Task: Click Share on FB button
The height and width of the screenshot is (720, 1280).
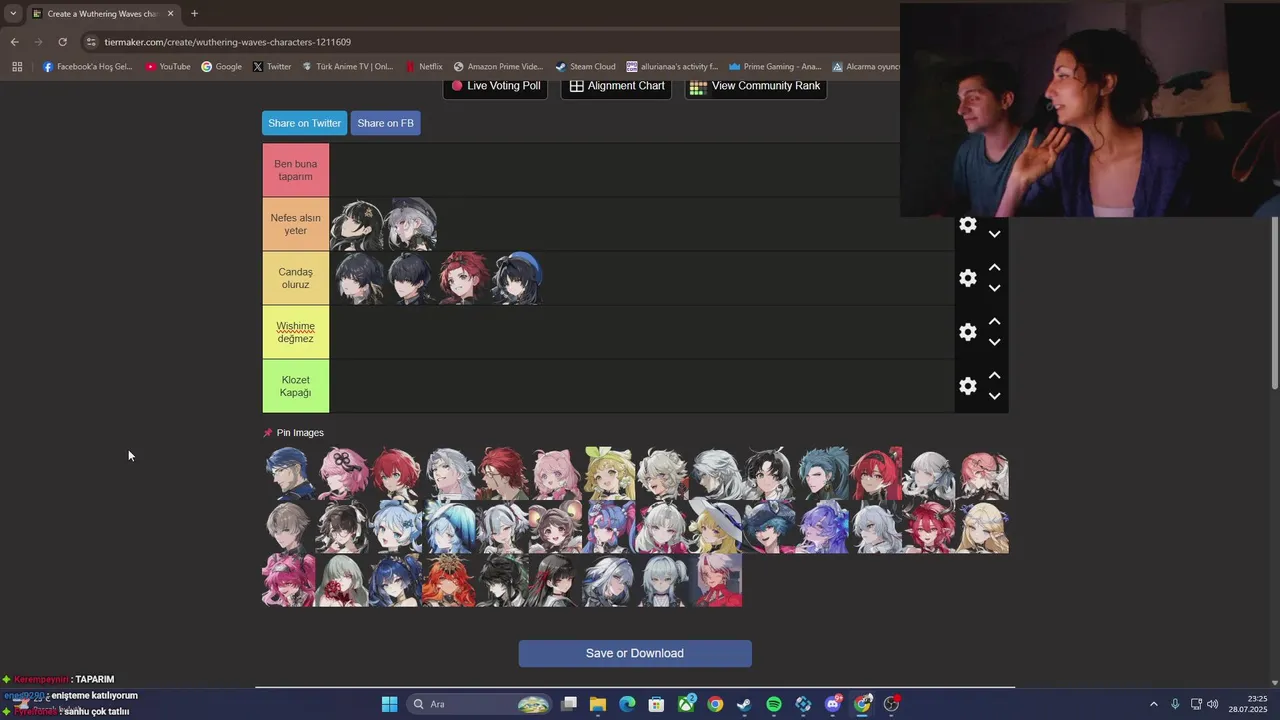Action: [x=385, y=123]
